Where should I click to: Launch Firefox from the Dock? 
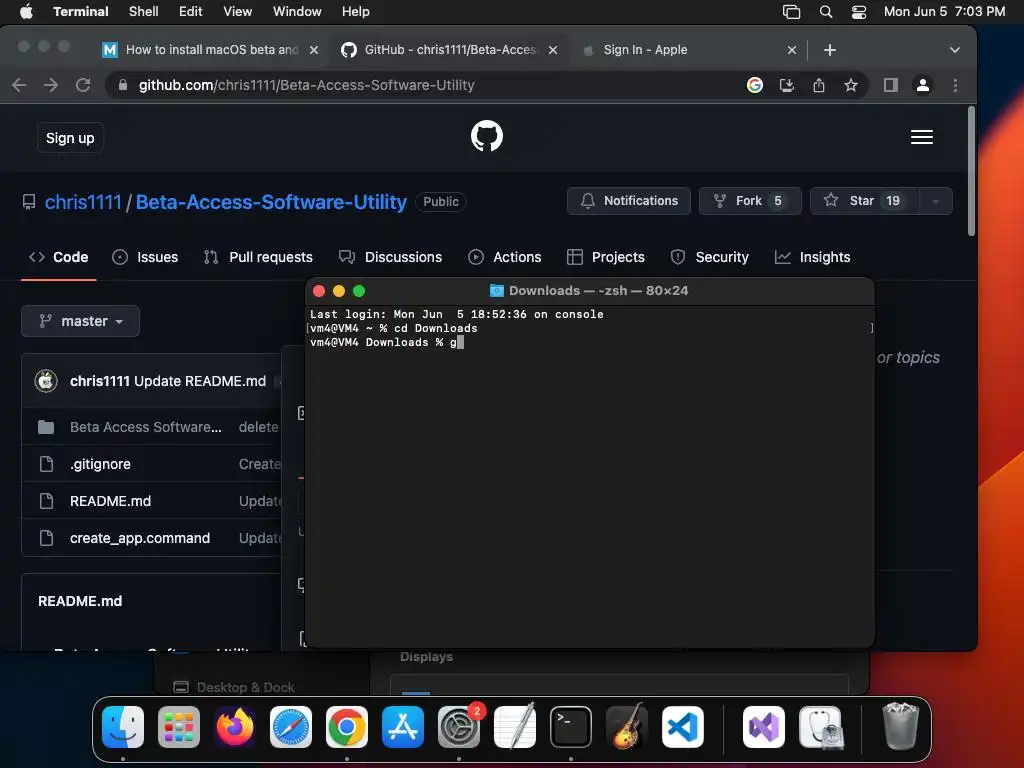(235, 727)
